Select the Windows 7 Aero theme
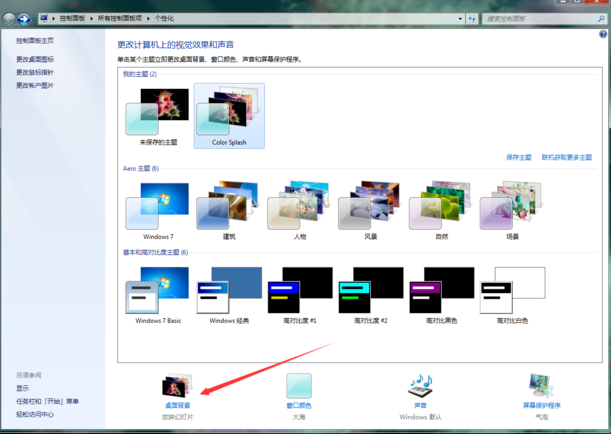 (158, 208)
